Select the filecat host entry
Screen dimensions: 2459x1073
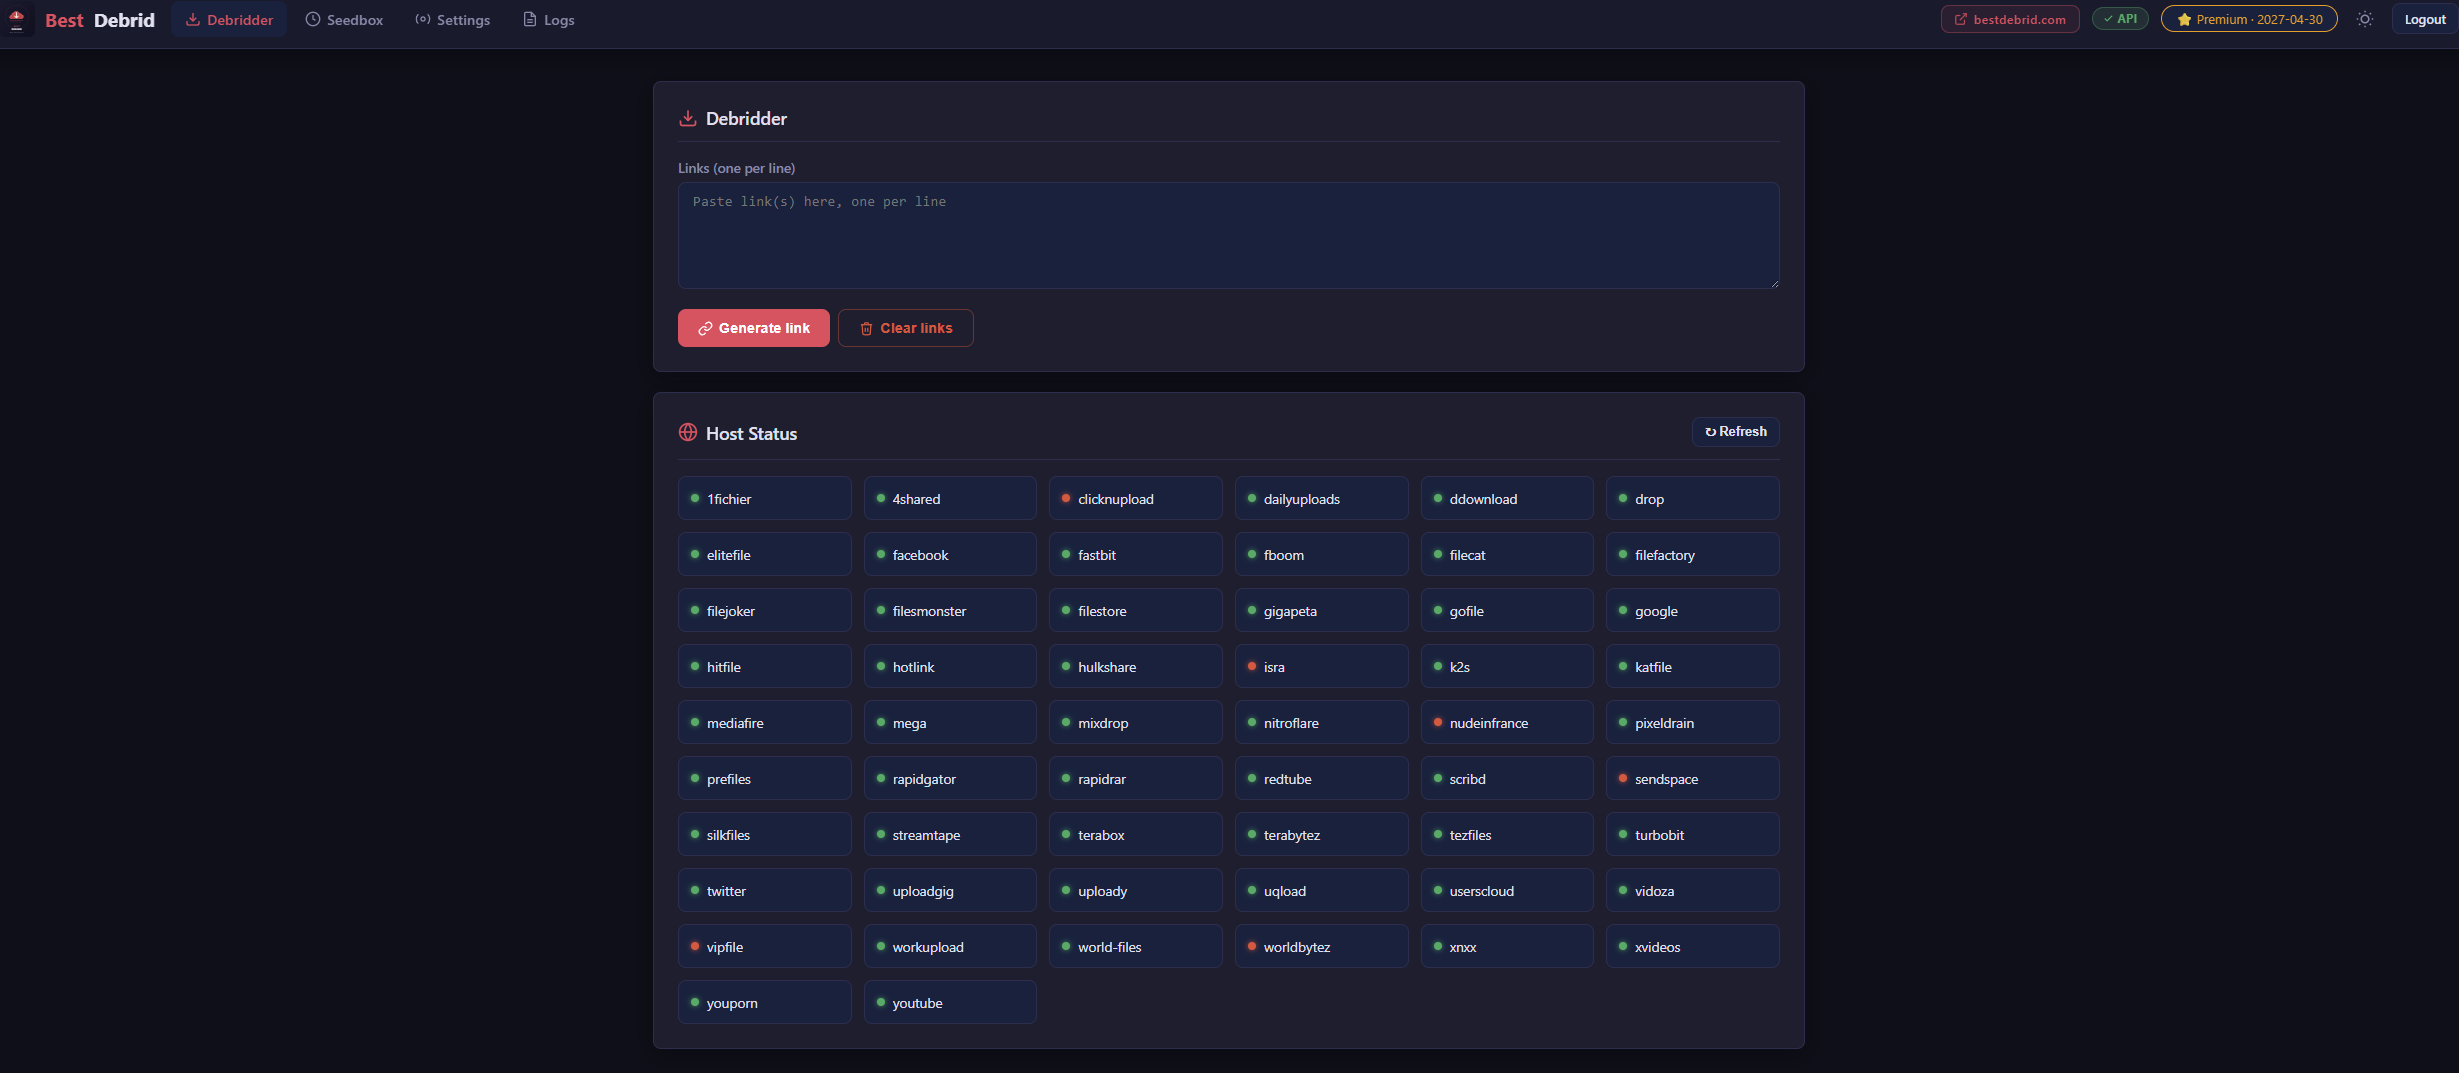1507,554
